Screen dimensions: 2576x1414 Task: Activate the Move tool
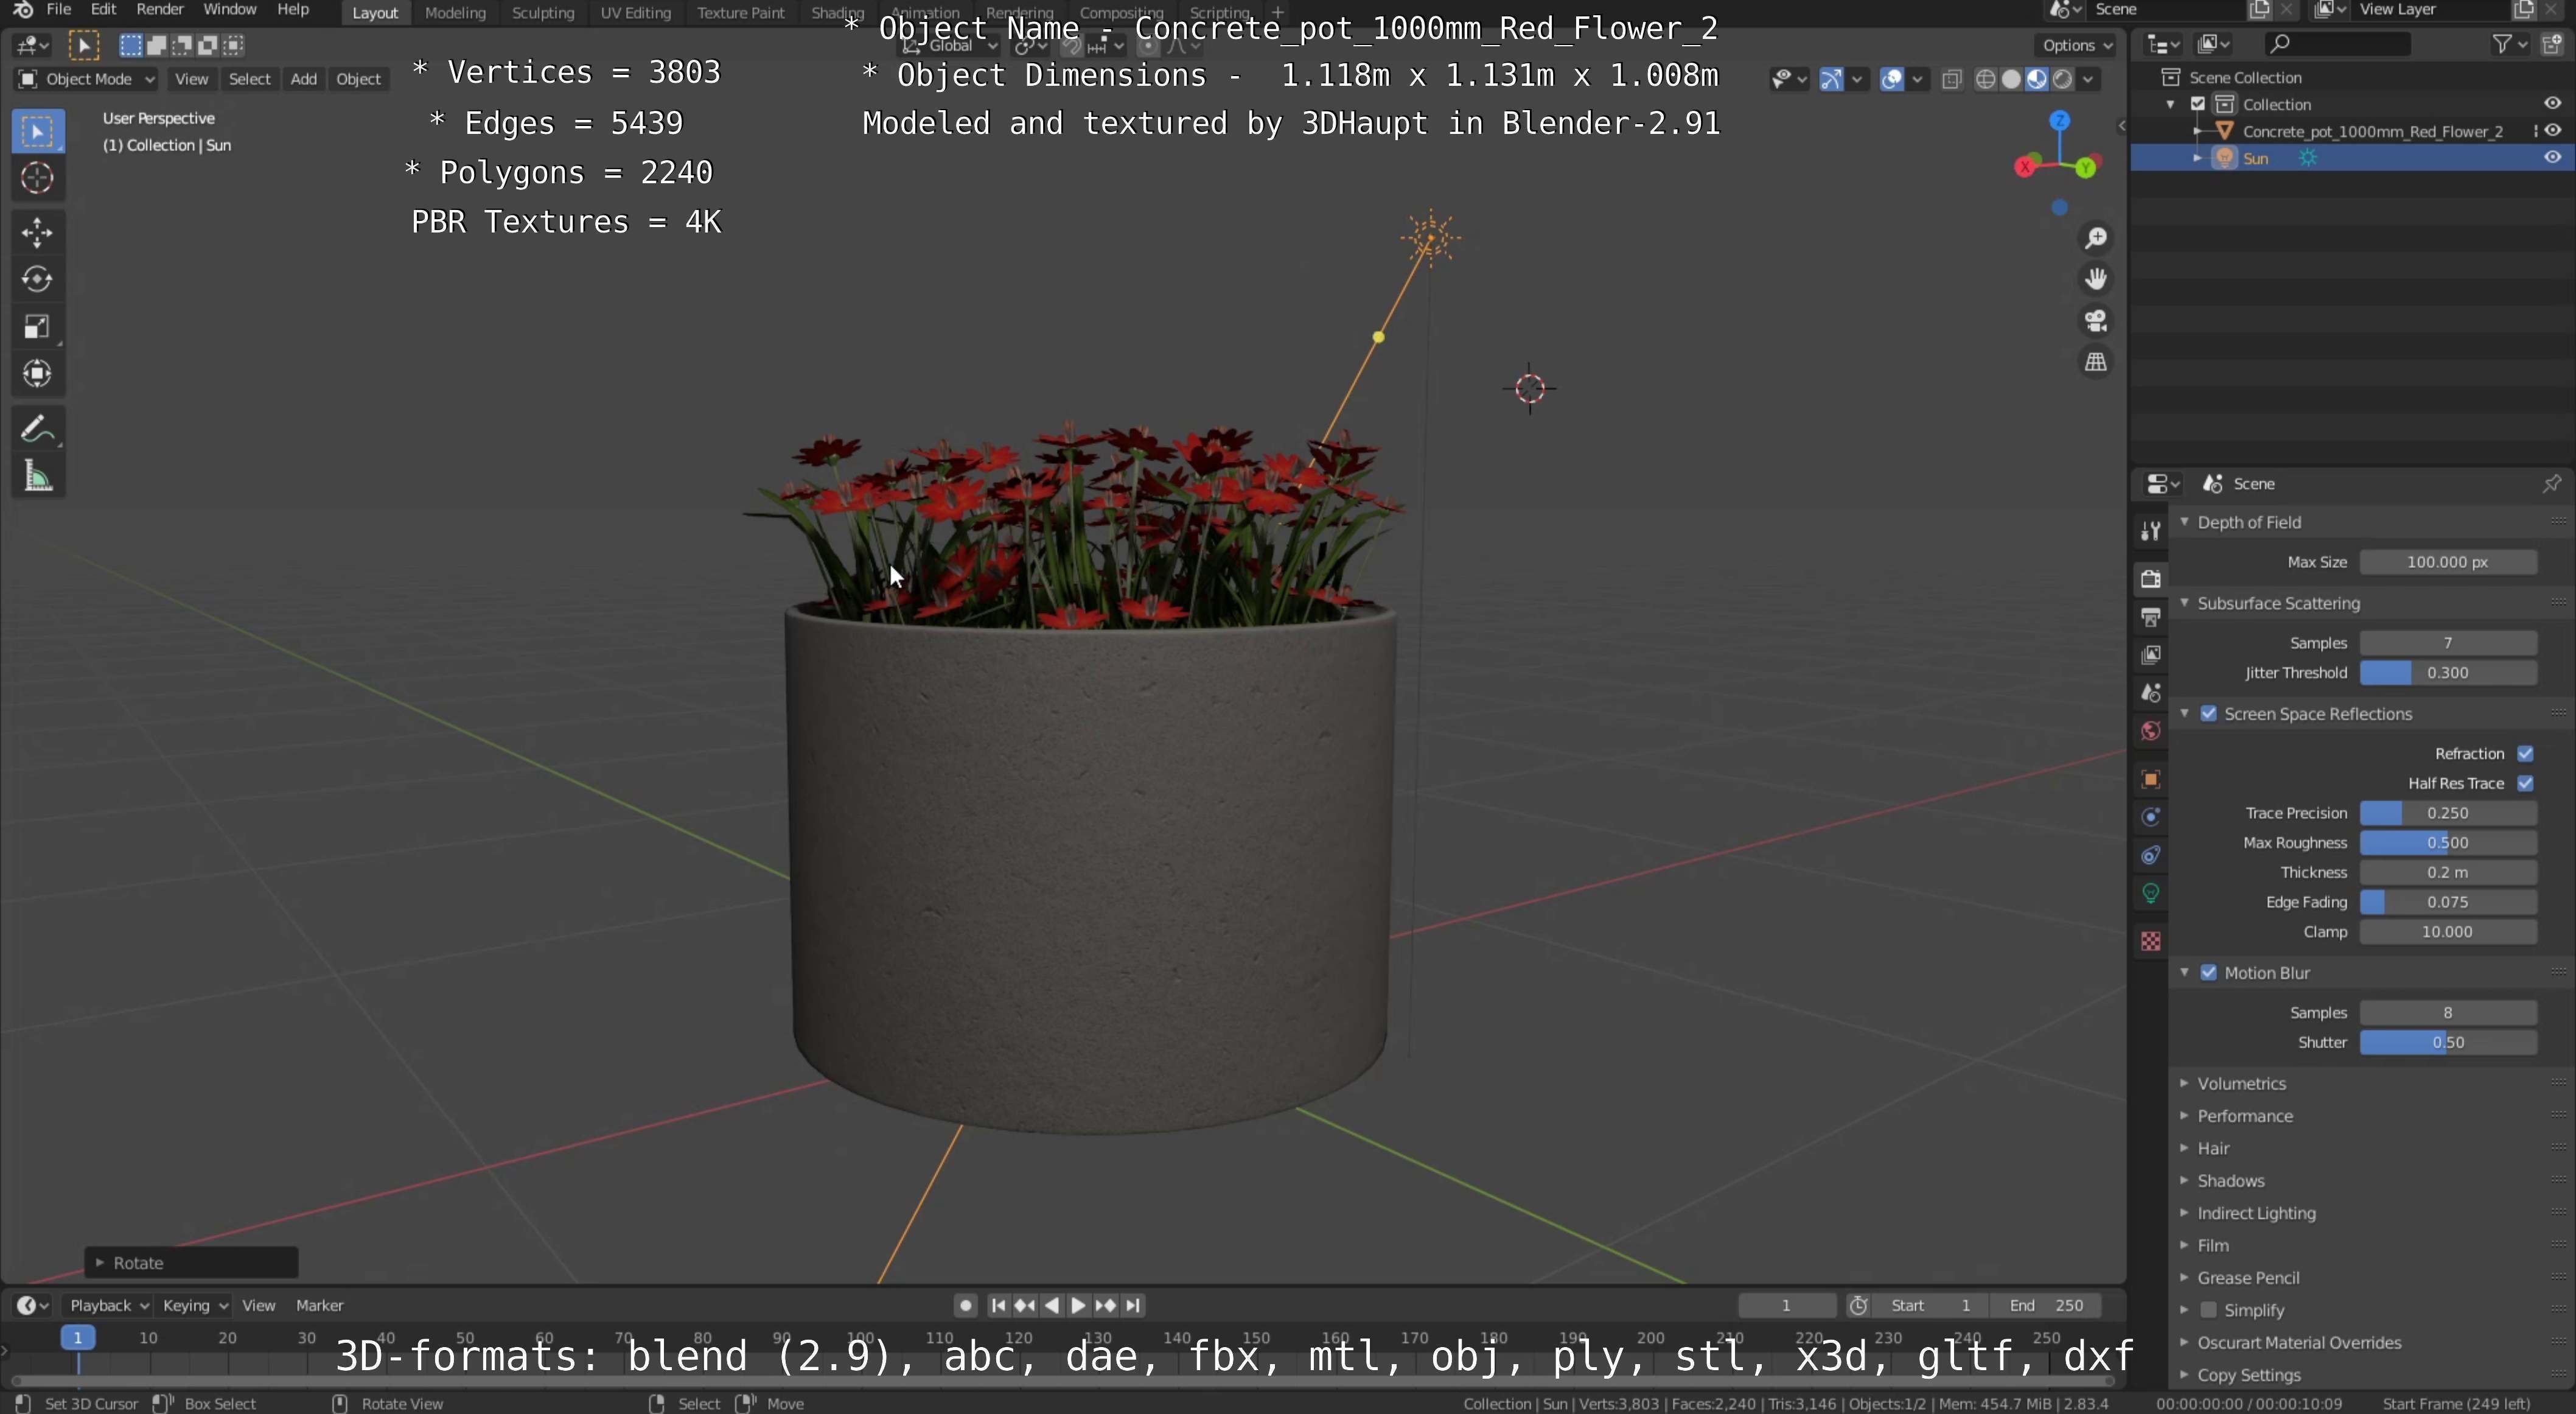(38, 233)
